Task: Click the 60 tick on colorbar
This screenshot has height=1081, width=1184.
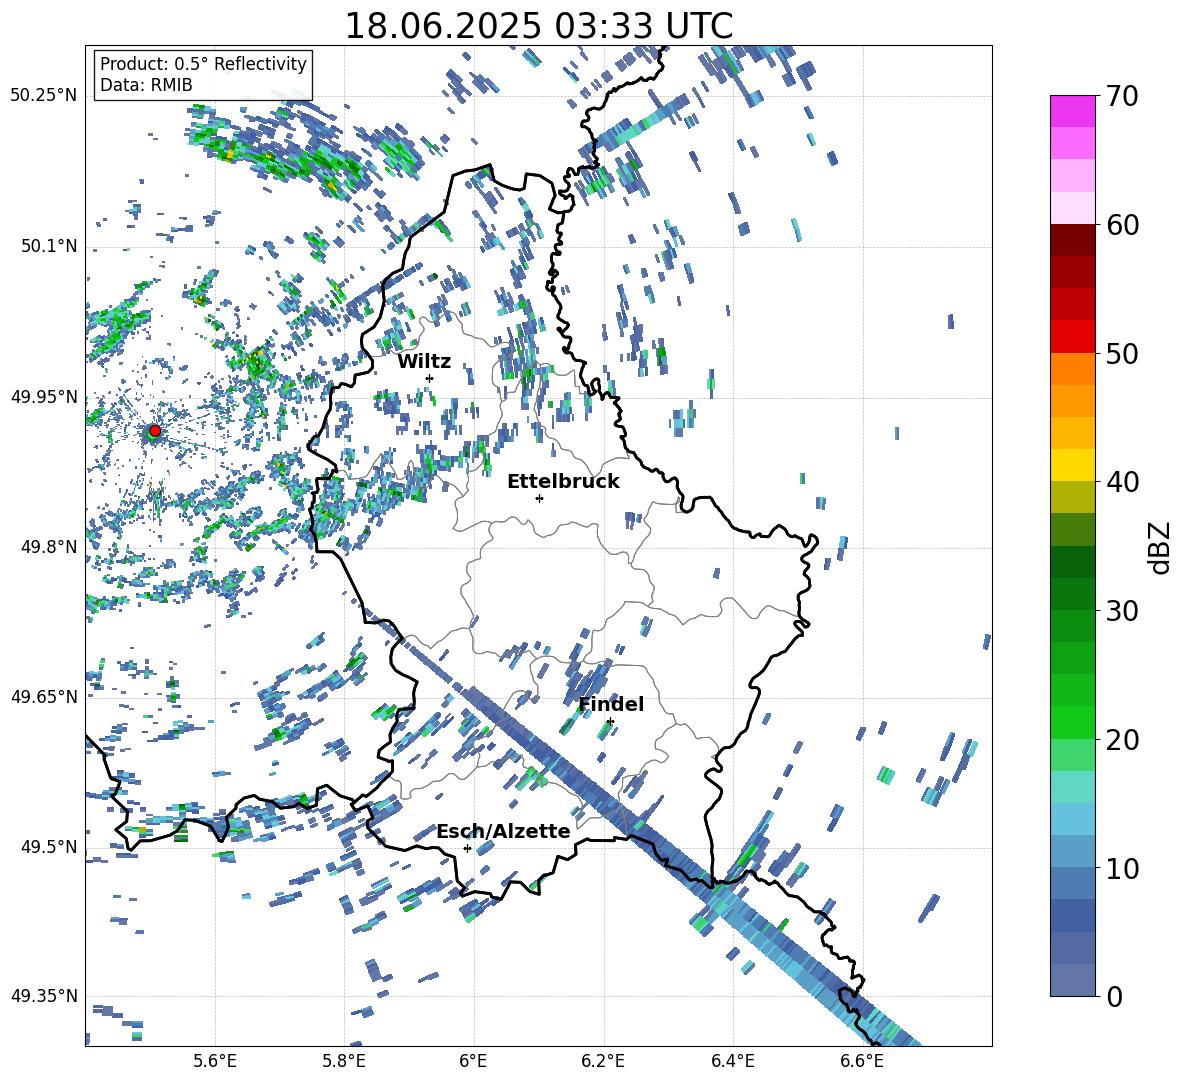Action: click(1123, 225)
